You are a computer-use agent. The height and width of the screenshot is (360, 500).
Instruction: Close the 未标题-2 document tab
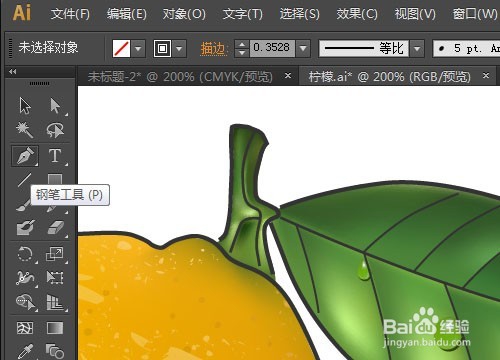288,76
